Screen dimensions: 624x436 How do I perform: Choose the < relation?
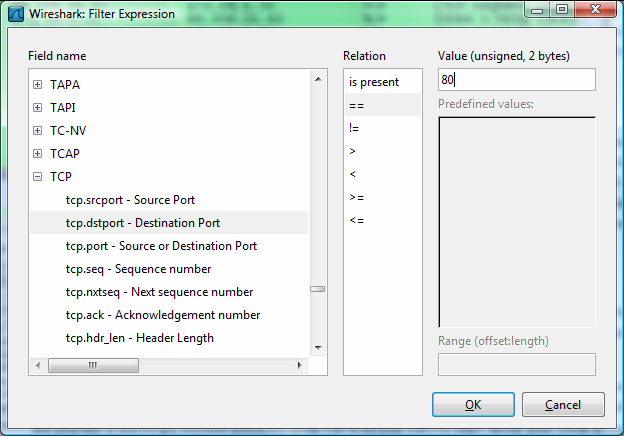click(352, 174)
